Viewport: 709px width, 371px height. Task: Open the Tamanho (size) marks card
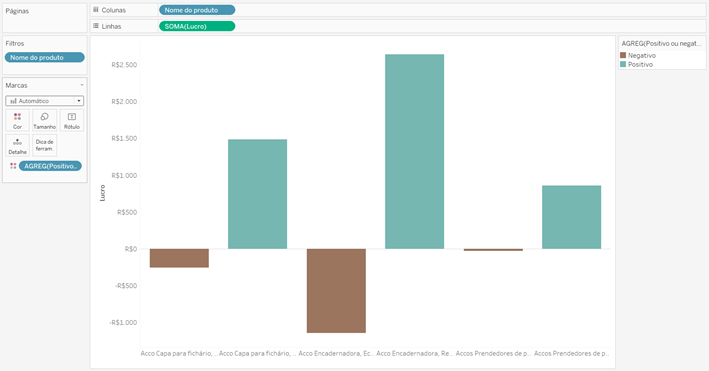[x=44, y=120]
